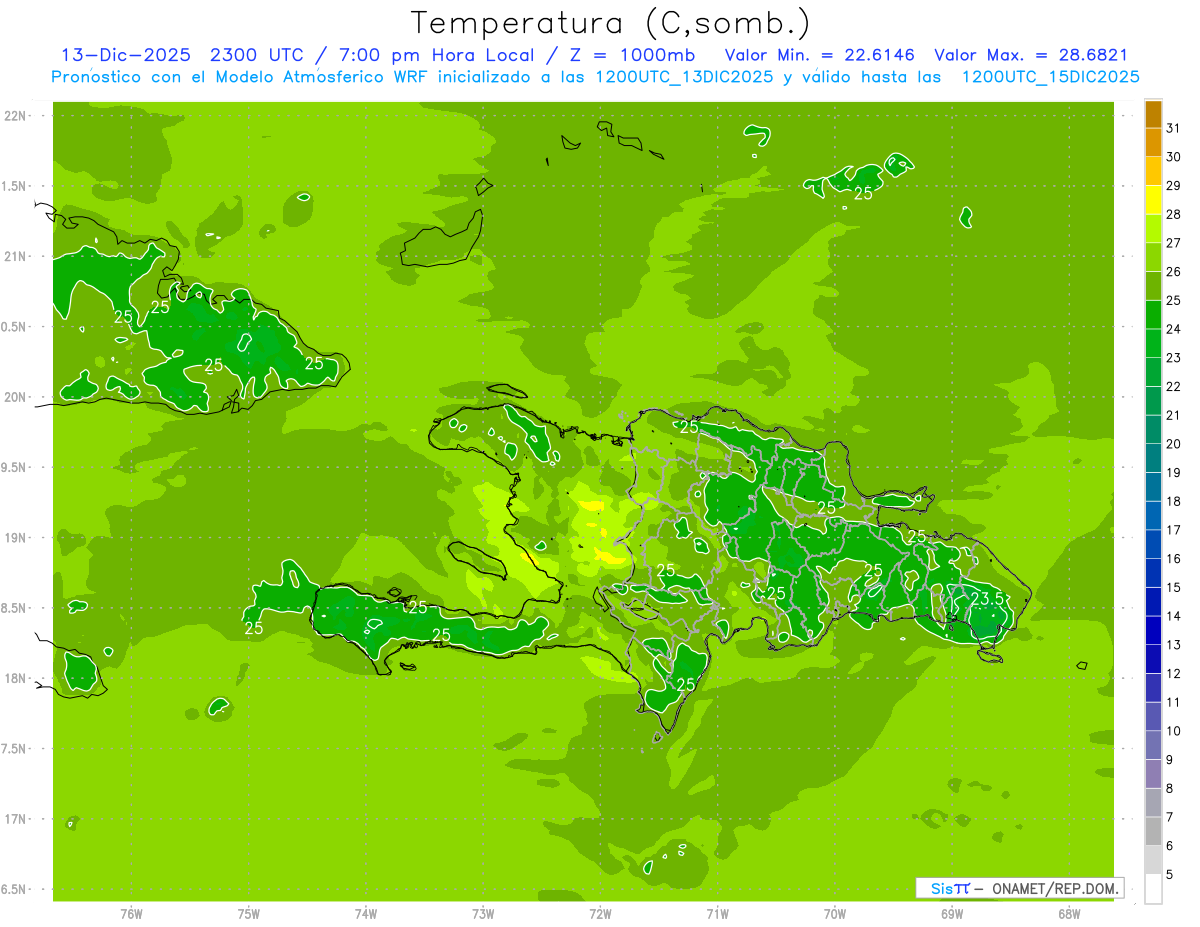1200x927 pixels.
Task: Click the '23.5' contour label
Action: point(987,598)
